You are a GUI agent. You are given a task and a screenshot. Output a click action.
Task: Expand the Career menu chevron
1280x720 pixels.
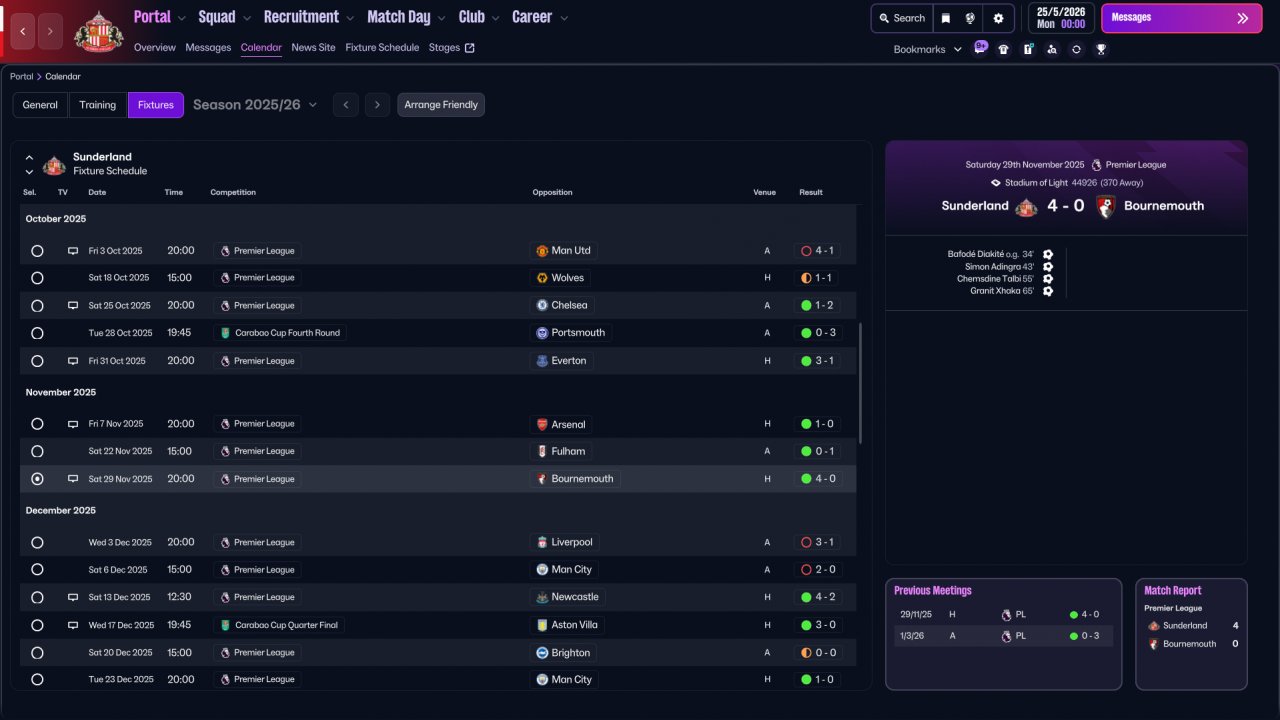[x=564, y=18]
